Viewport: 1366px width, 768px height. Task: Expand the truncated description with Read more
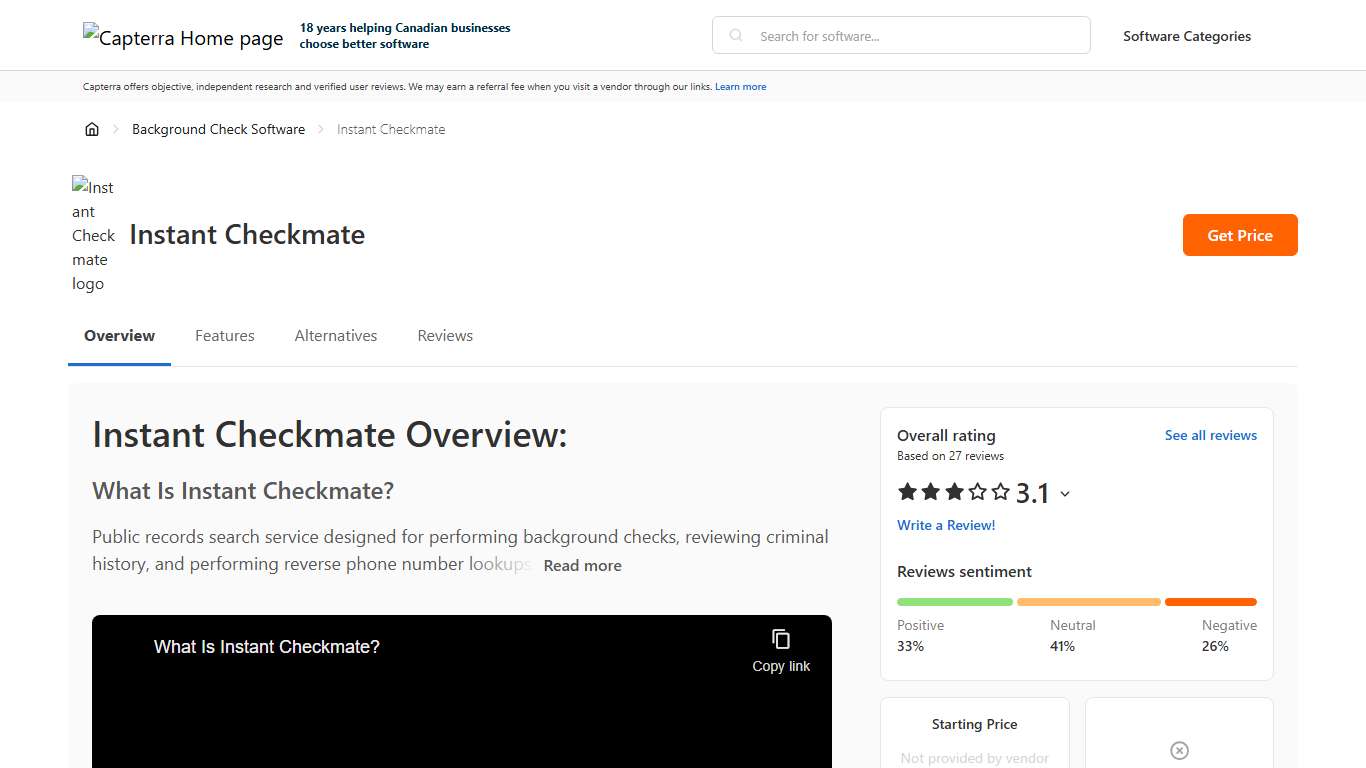(x=582, y=565)
